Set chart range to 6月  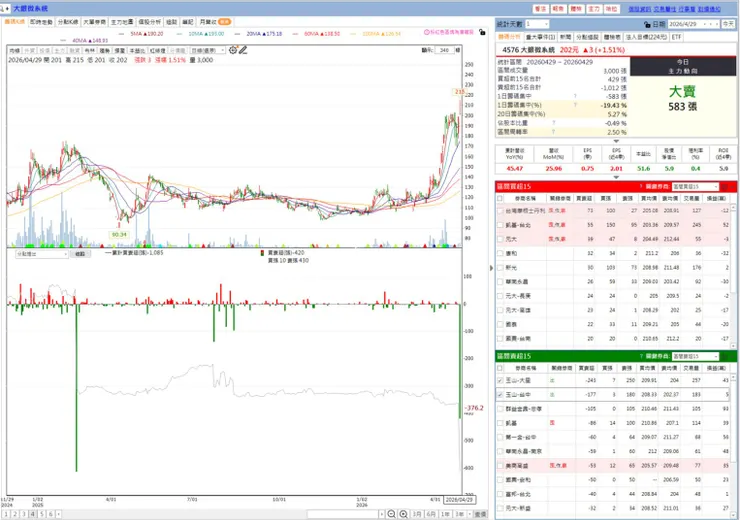coord(431,514)
